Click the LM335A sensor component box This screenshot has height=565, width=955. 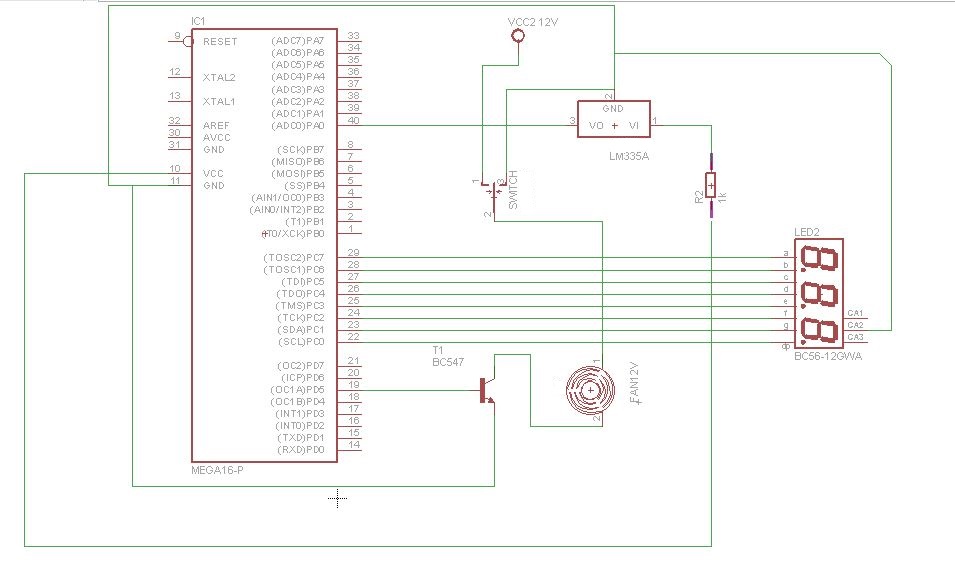613,119
